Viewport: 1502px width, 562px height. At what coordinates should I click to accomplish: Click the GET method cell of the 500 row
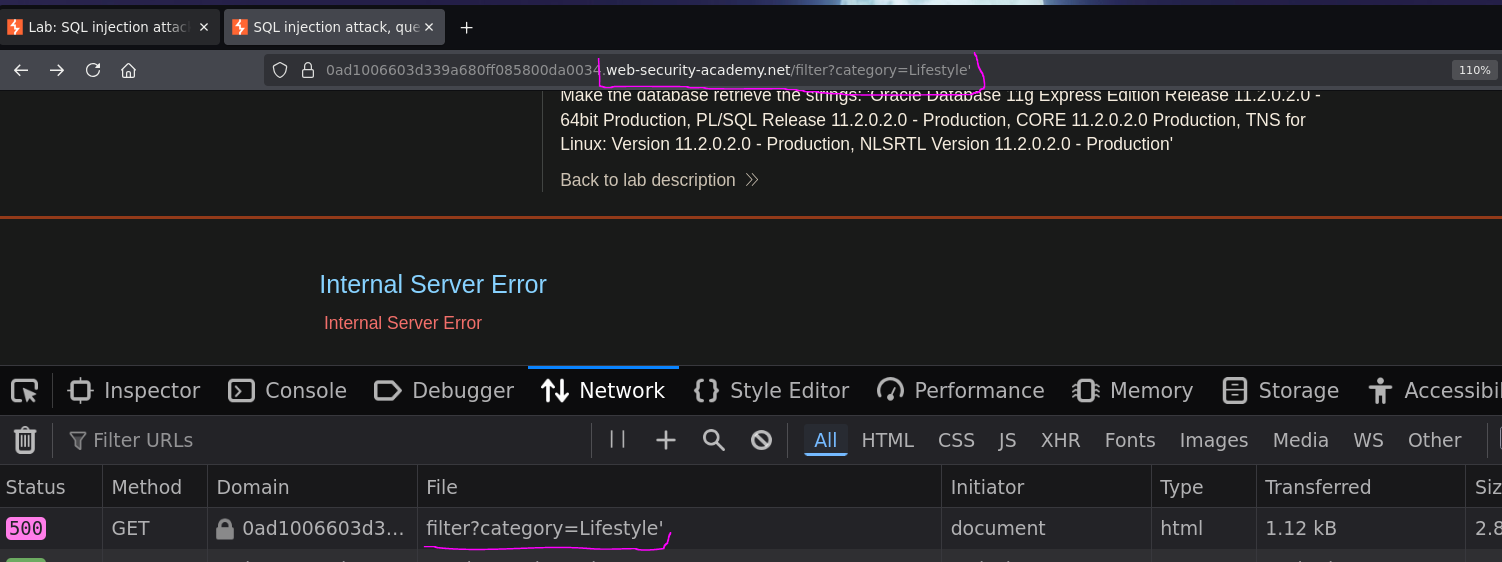(155, 528)
